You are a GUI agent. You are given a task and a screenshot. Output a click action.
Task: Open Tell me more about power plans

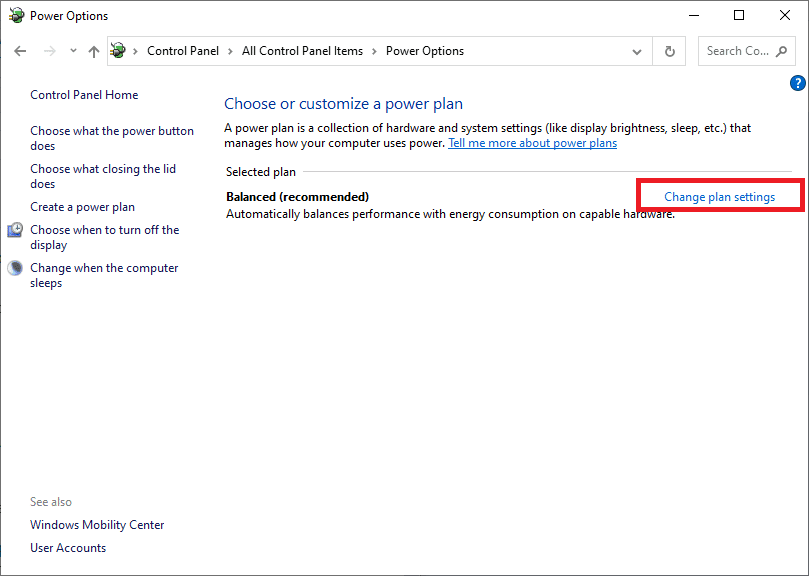coord(532,143)
